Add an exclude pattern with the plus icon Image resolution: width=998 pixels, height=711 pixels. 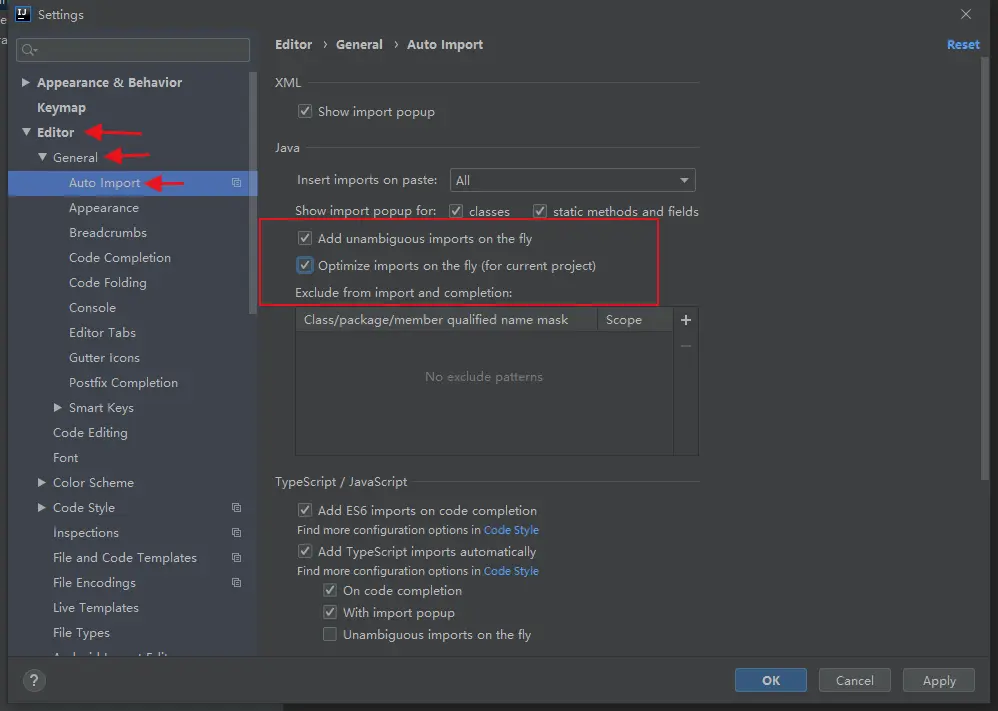685,320
